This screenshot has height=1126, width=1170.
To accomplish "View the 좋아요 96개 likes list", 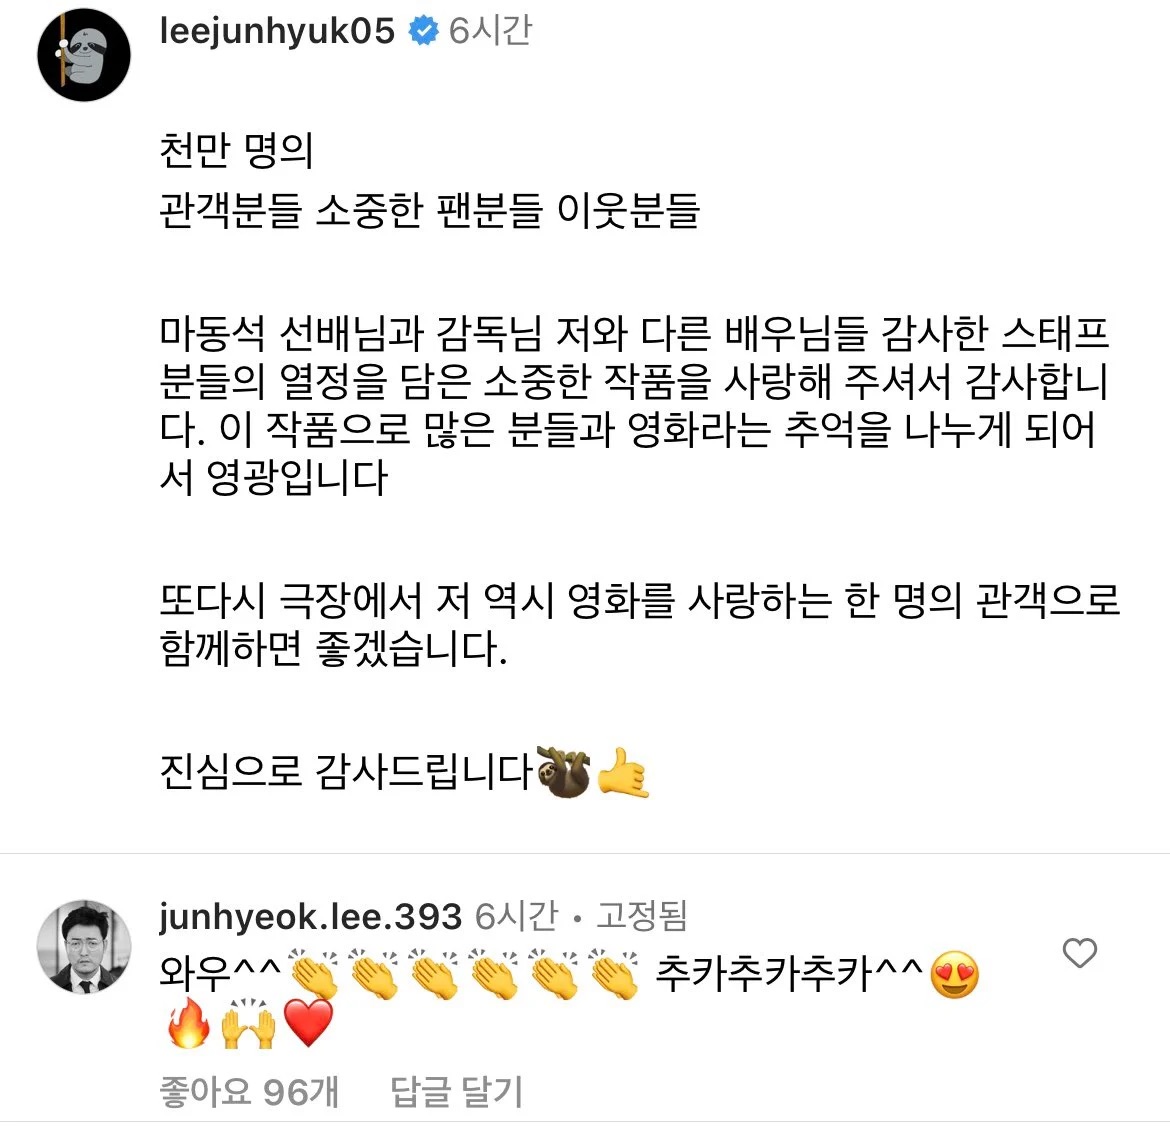I will click(249, 1092).
